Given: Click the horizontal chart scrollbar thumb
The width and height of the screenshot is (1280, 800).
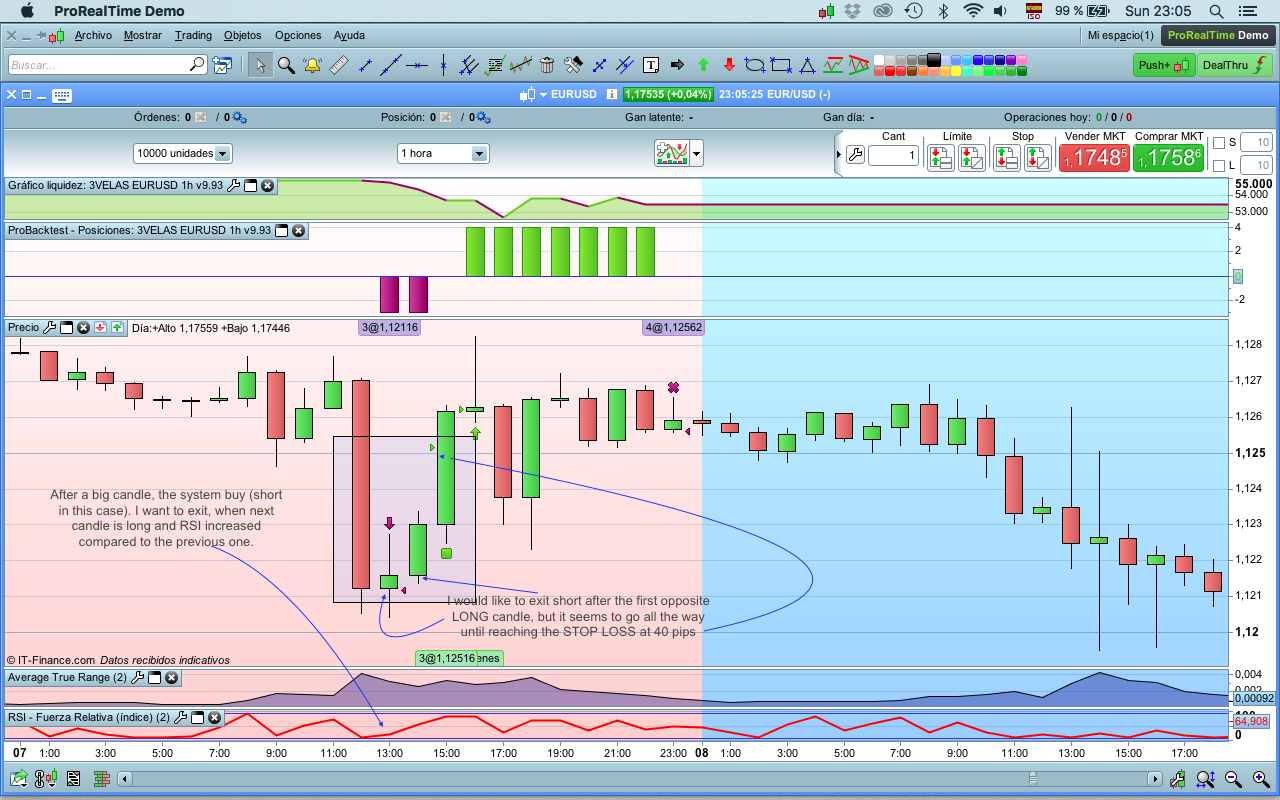Looking at the screenshot, I should coord(1032,778).
